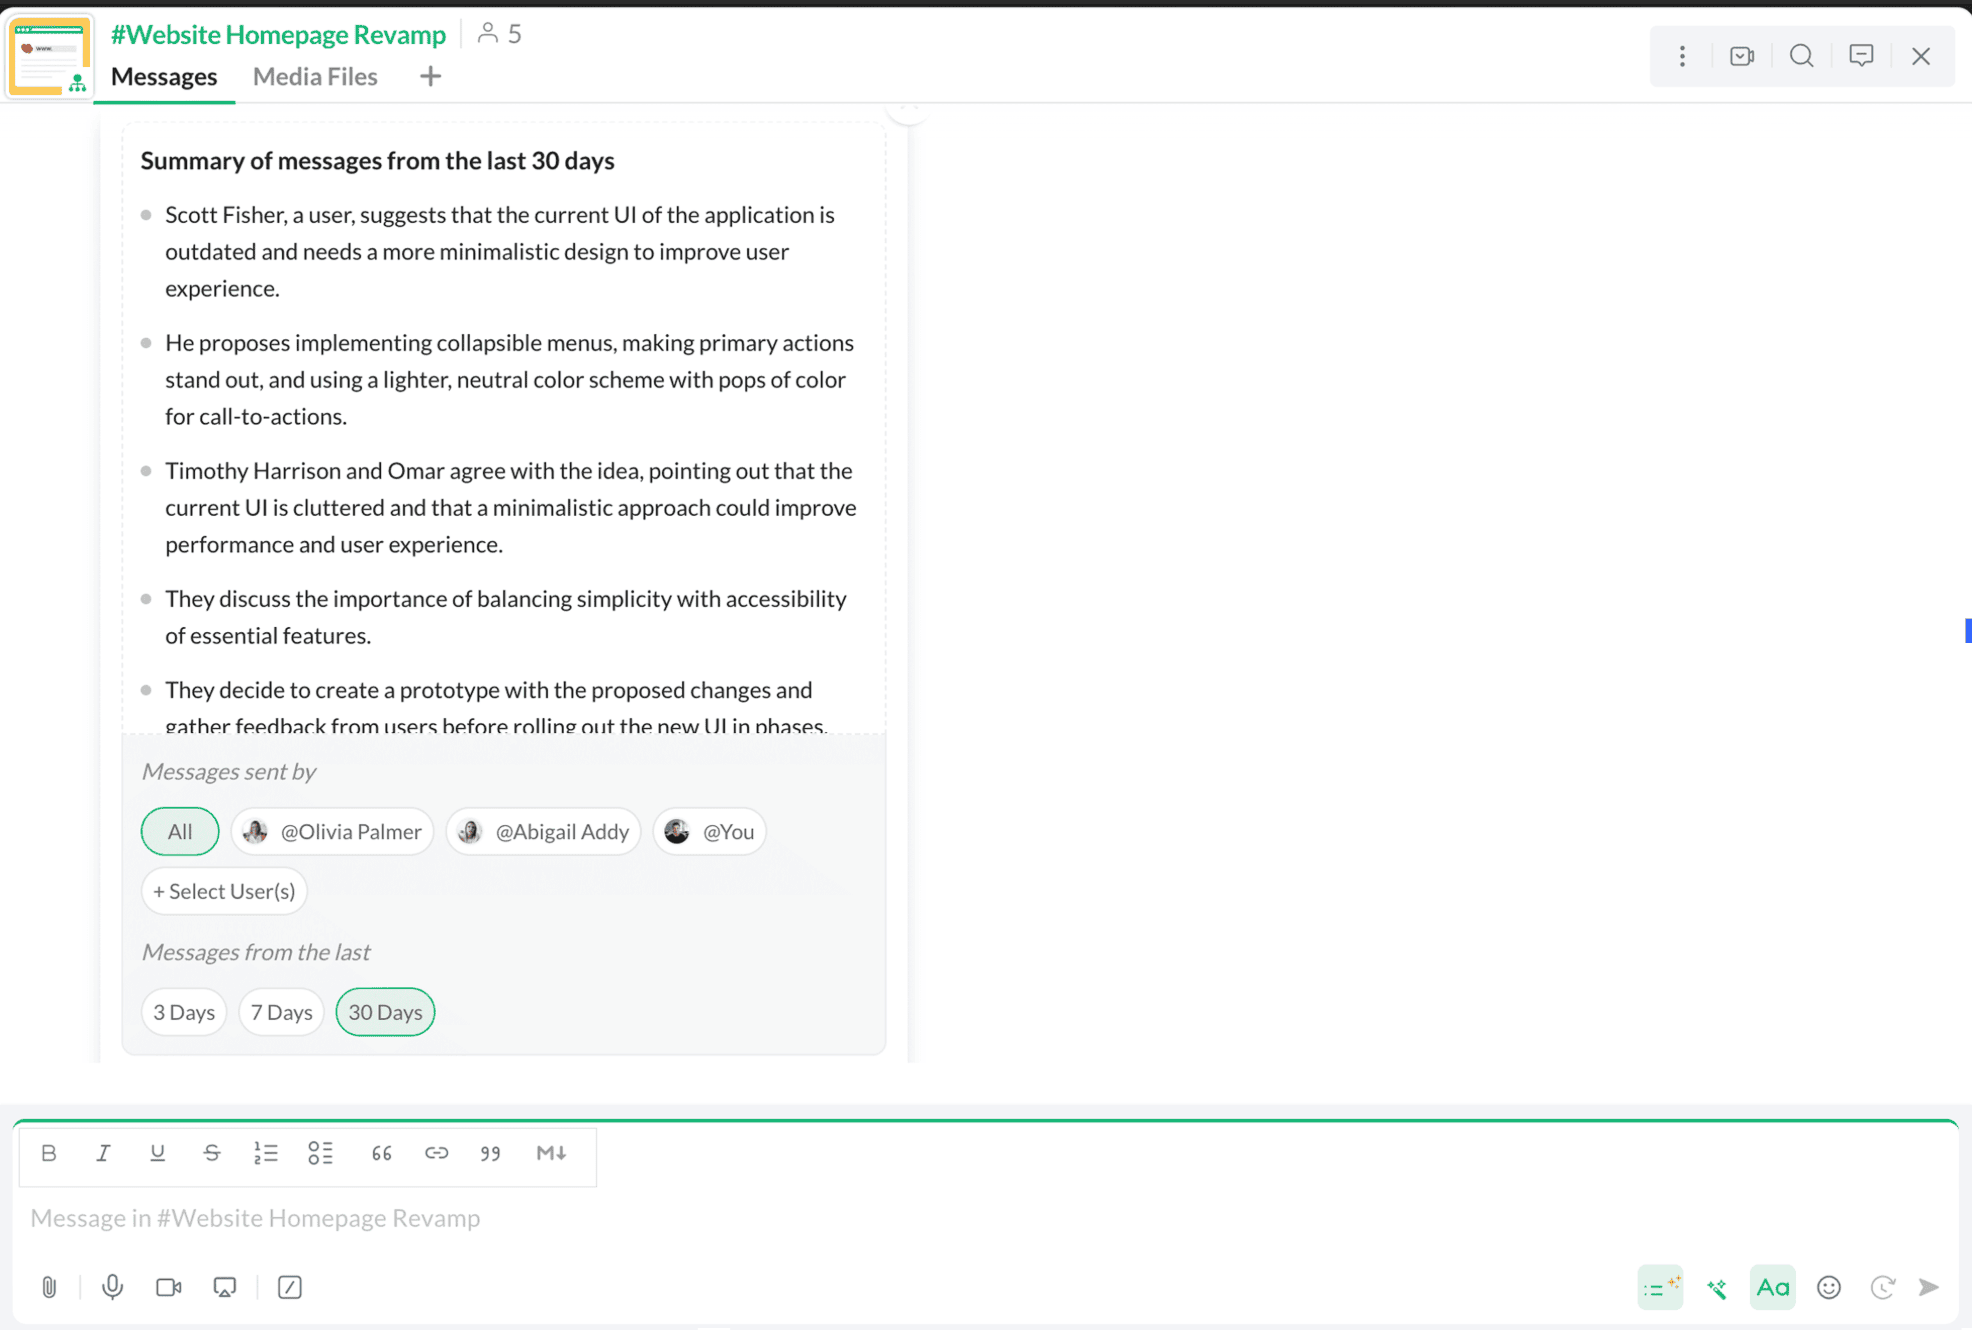
Task: Start a video meeting from header
Action: (1742, 56)
